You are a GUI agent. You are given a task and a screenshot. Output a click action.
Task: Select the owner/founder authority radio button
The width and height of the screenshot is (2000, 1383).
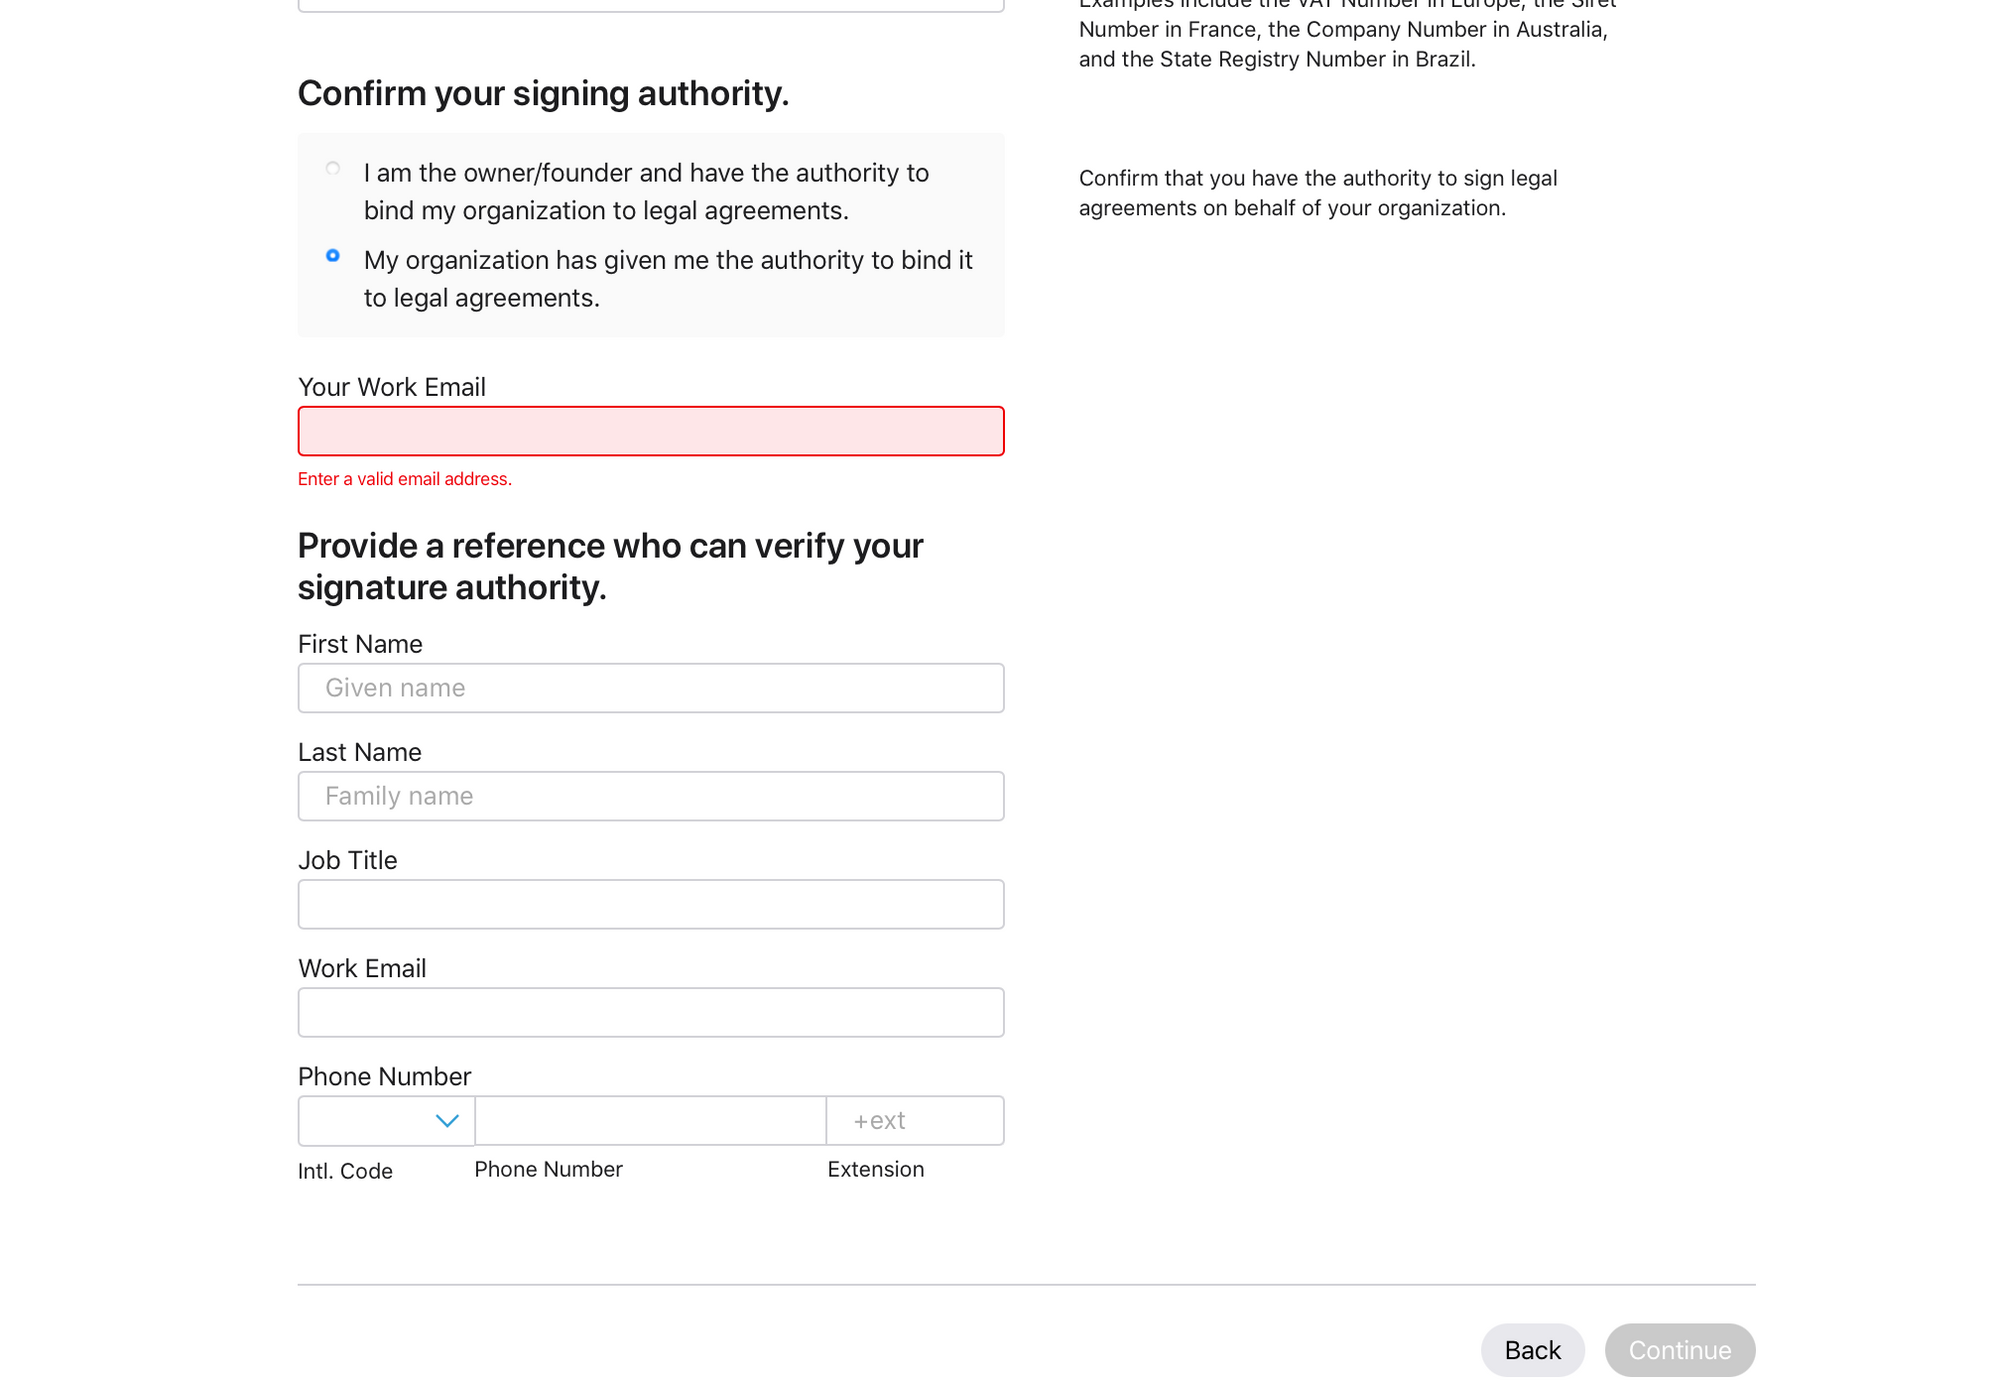click(x=333, y=169)
